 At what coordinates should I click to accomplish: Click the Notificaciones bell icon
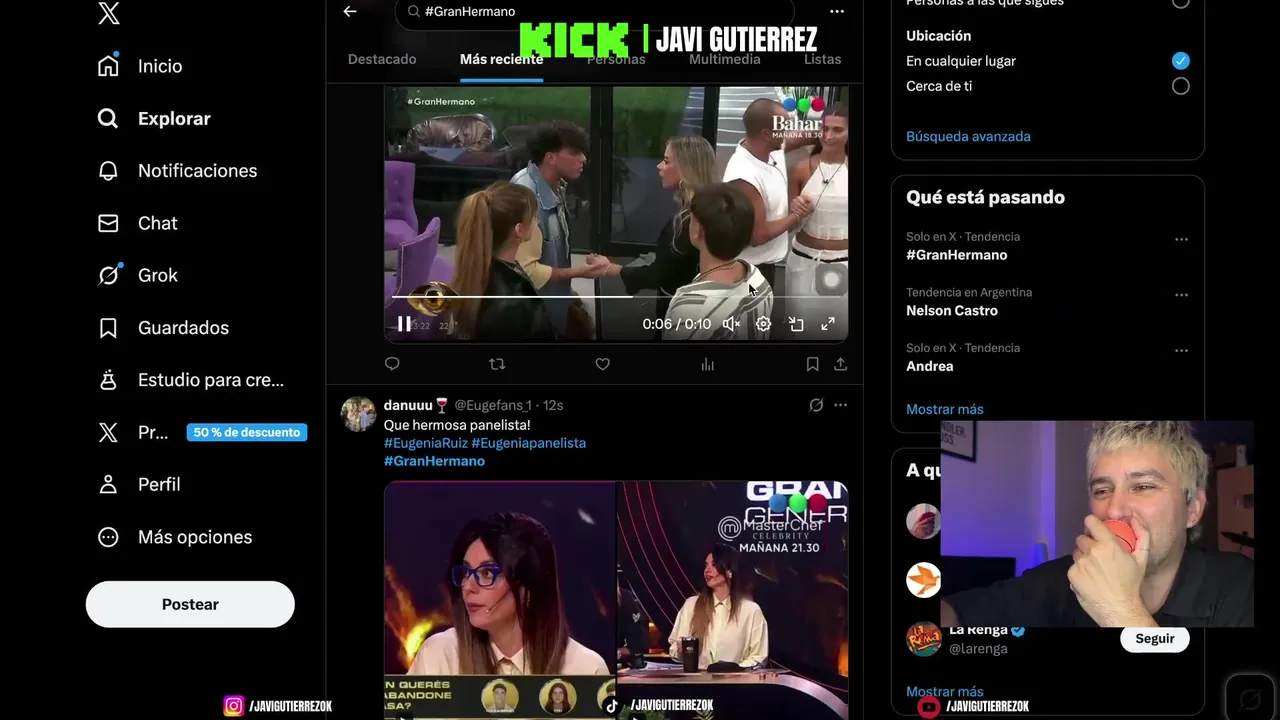(x=108, y=171)
